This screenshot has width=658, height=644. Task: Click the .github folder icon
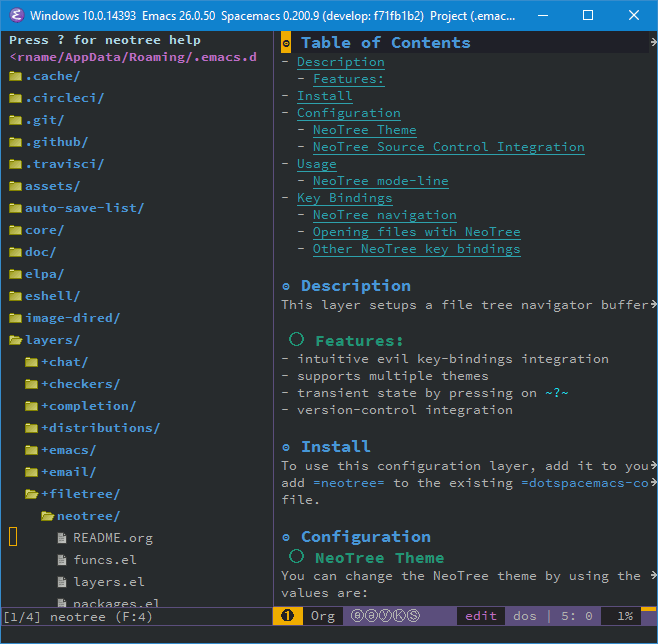16,142
